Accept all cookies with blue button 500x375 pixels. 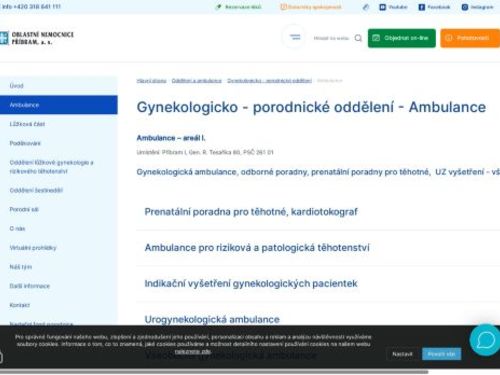(441, 354)
